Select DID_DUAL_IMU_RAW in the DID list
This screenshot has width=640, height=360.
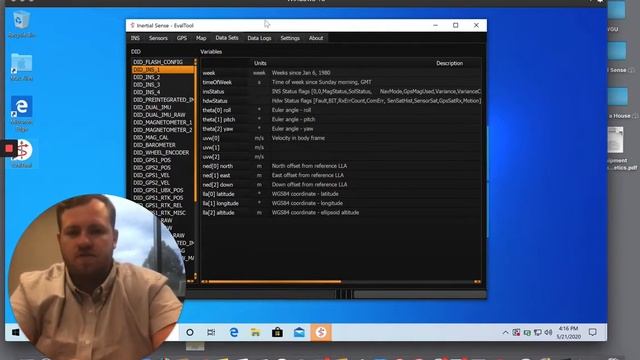162,115
